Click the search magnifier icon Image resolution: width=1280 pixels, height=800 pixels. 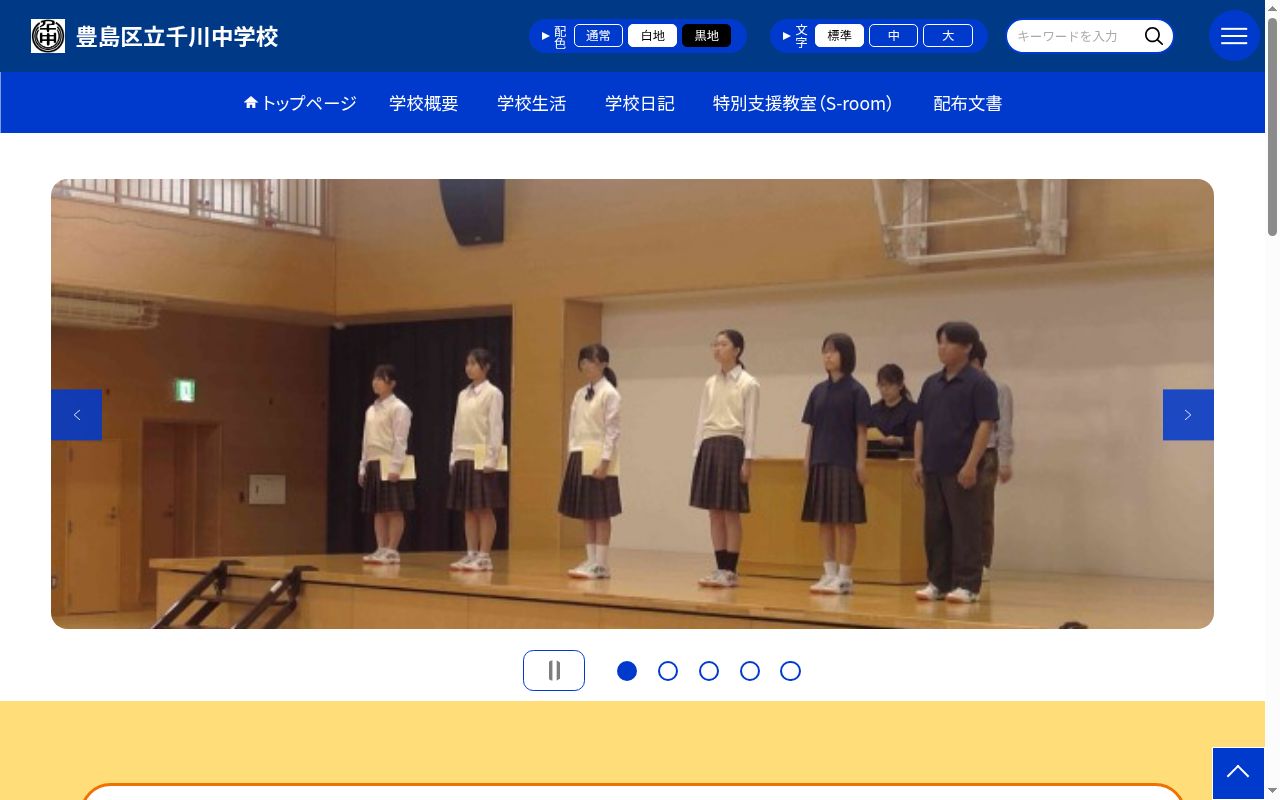coord(1154,36)
